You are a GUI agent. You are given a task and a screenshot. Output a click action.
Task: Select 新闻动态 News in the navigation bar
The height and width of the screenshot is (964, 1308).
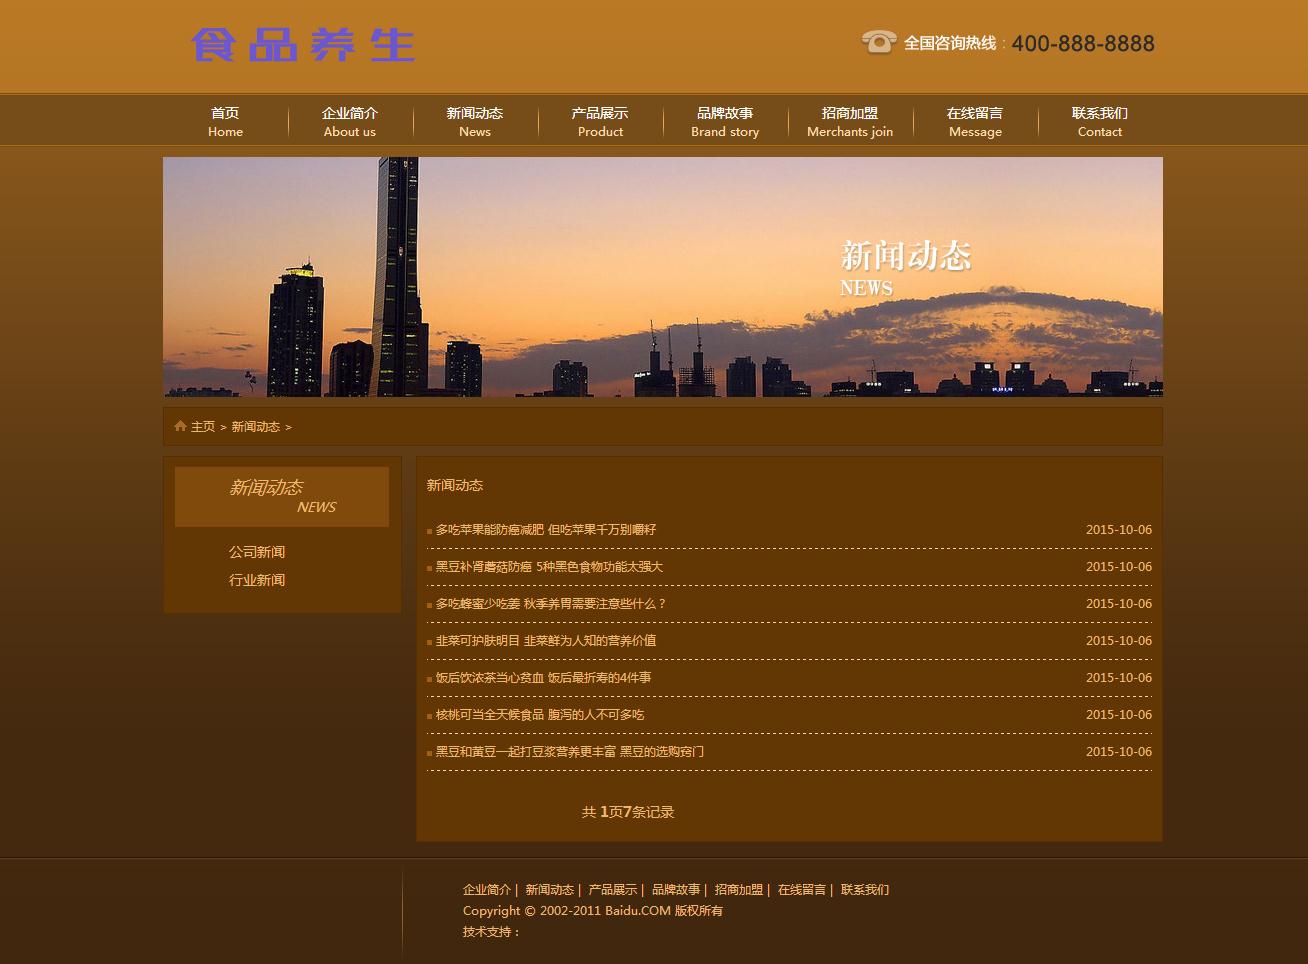tap(475, 121)
